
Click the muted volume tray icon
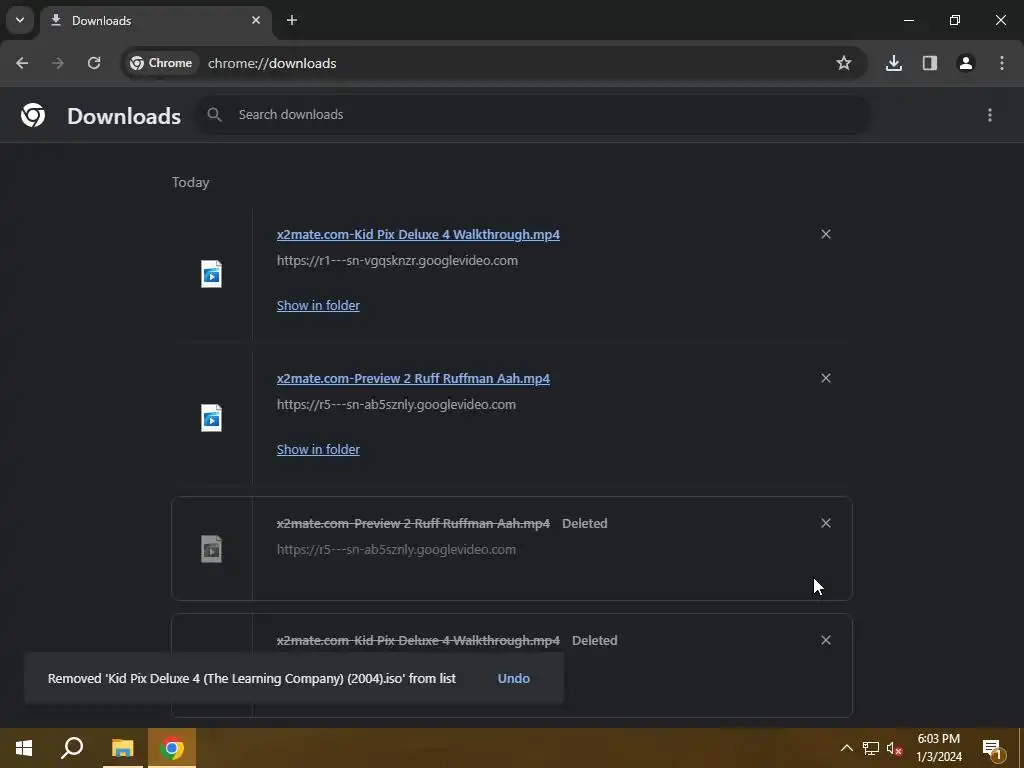(894, 748)
